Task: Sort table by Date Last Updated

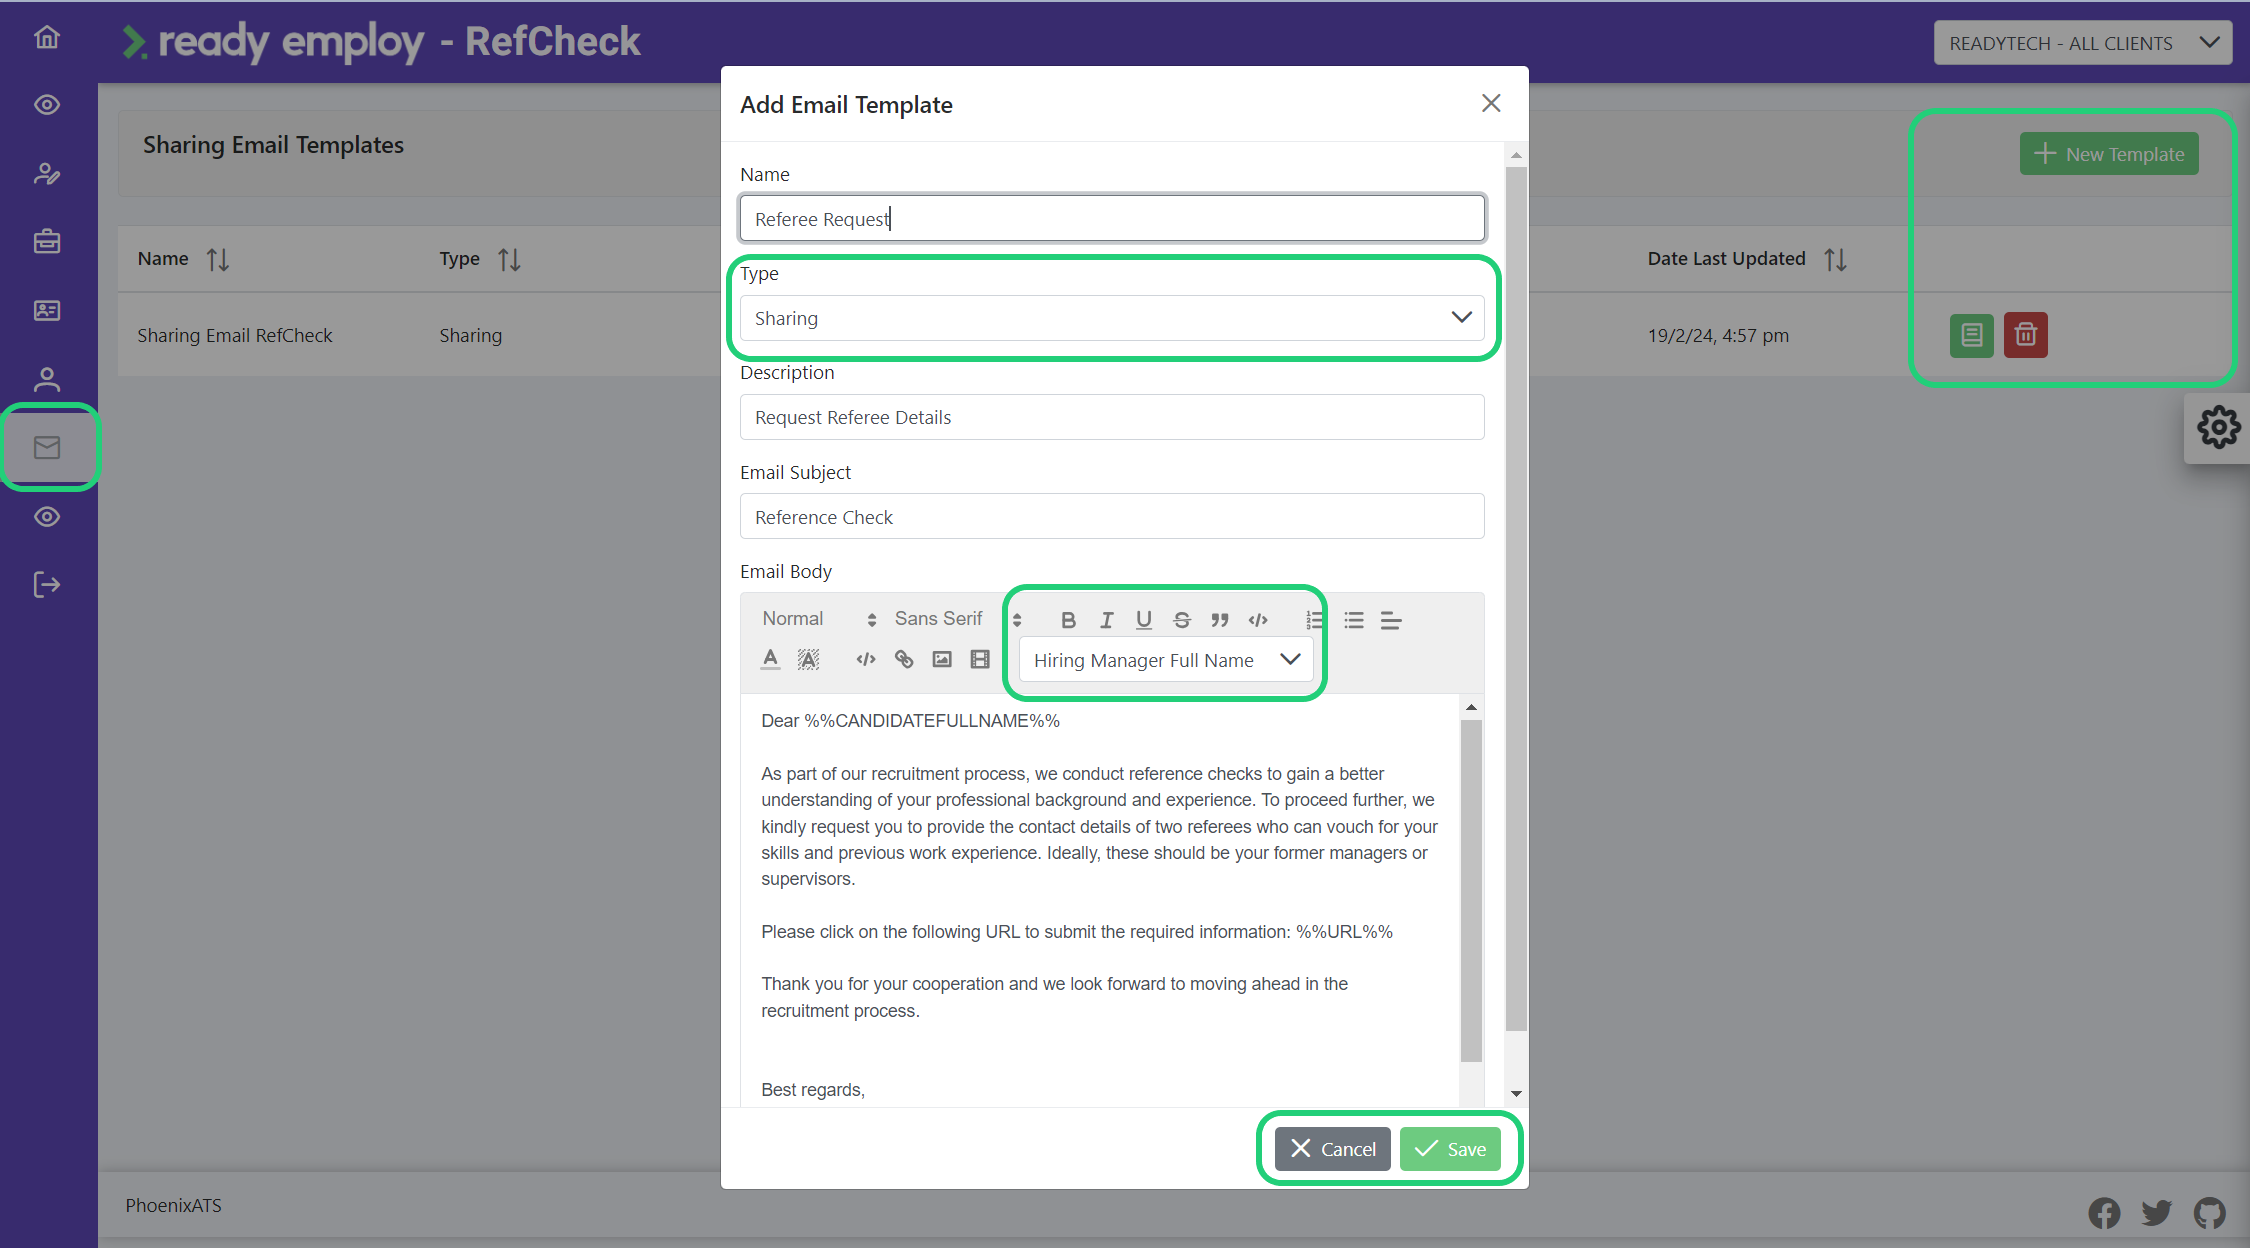Action: point(1835,260)
